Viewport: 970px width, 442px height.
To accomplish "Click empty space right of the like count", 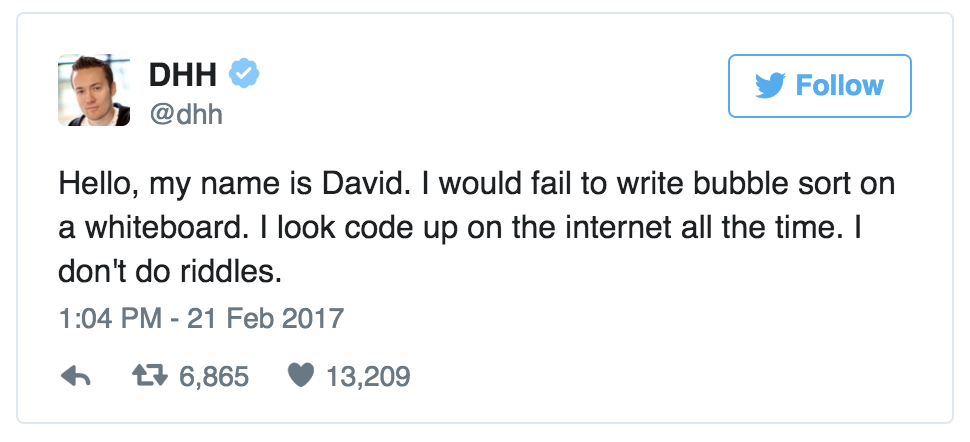I will pyautogui.click(x=619, y=376).
